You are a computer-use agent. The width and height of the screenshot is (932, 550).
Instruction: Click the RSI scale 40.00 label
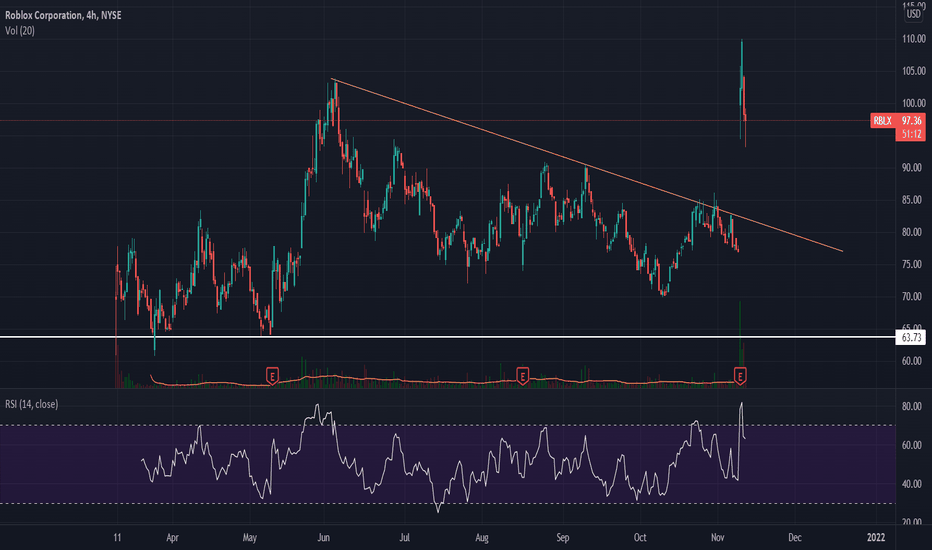912,484
